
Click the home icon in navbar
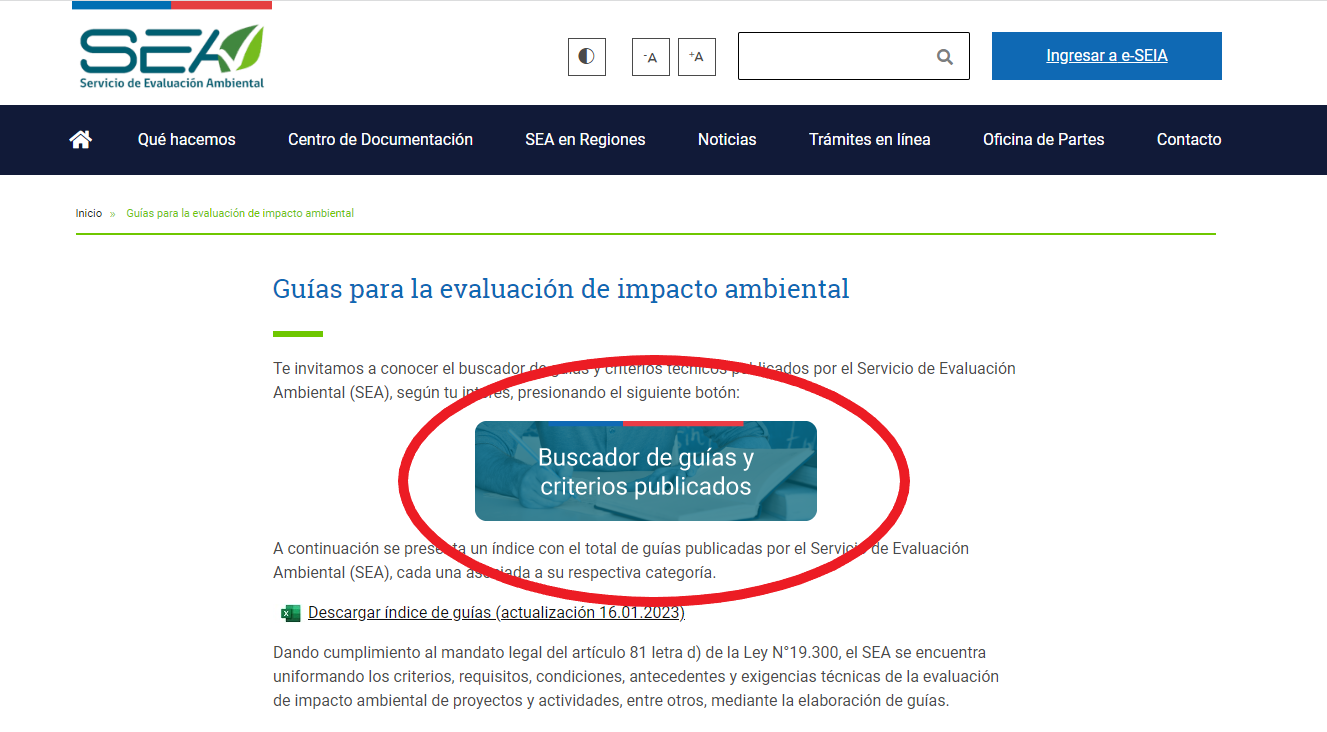click(81, 140)
